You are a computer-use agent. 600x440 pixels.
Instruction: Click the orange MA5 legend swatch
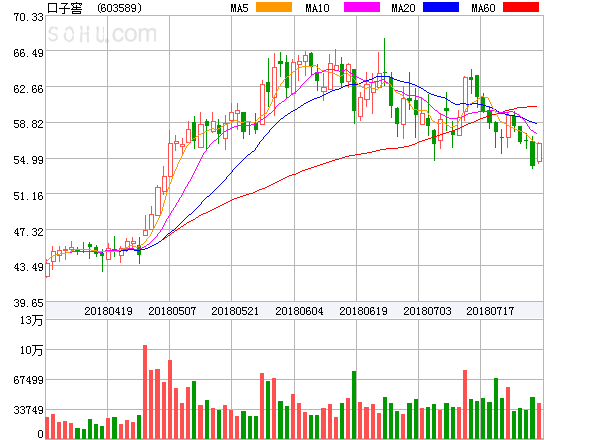coord(274,7)
